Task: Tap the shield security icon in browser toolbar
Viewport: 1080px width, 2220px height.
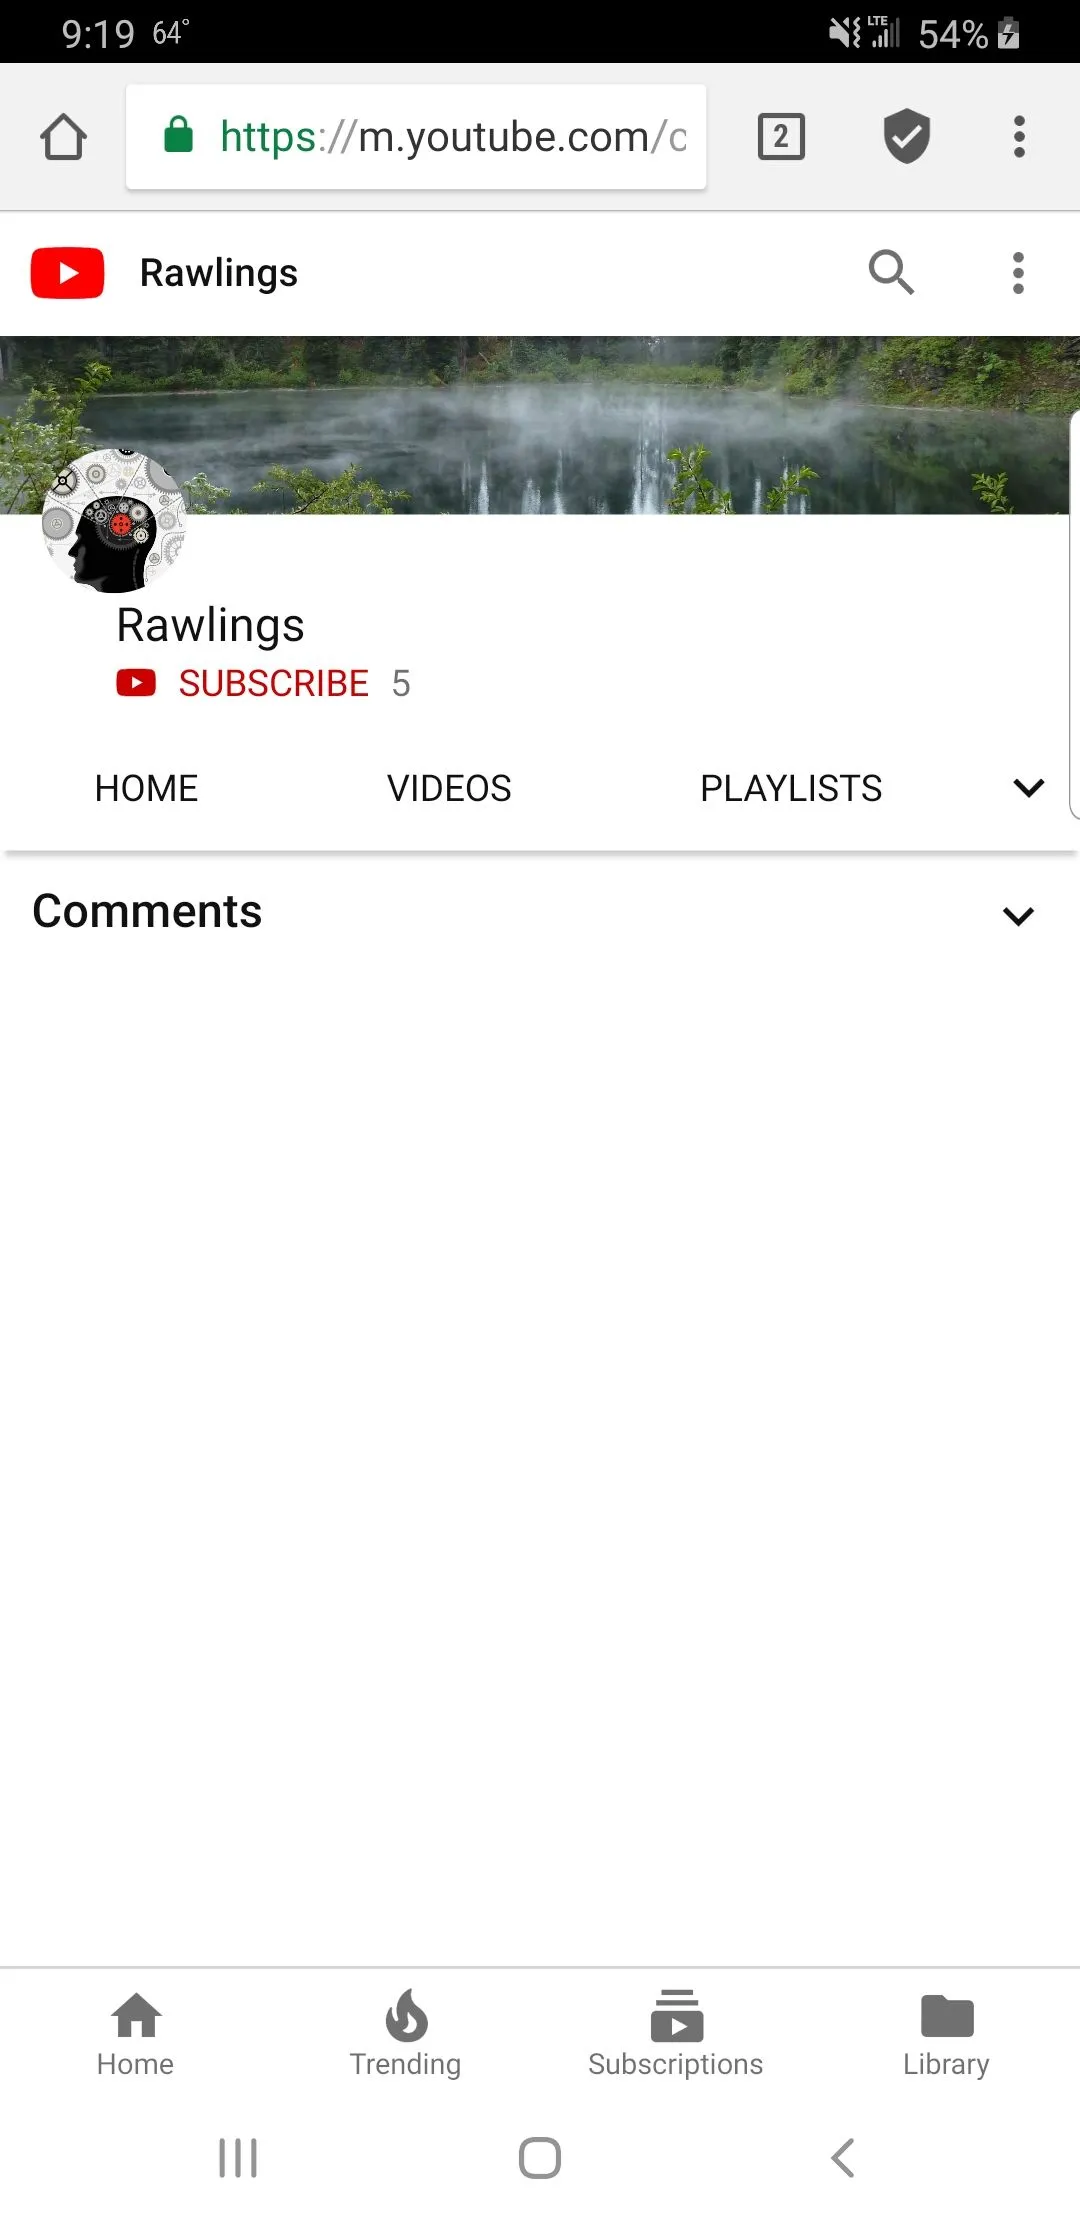Action: (907, 137)
